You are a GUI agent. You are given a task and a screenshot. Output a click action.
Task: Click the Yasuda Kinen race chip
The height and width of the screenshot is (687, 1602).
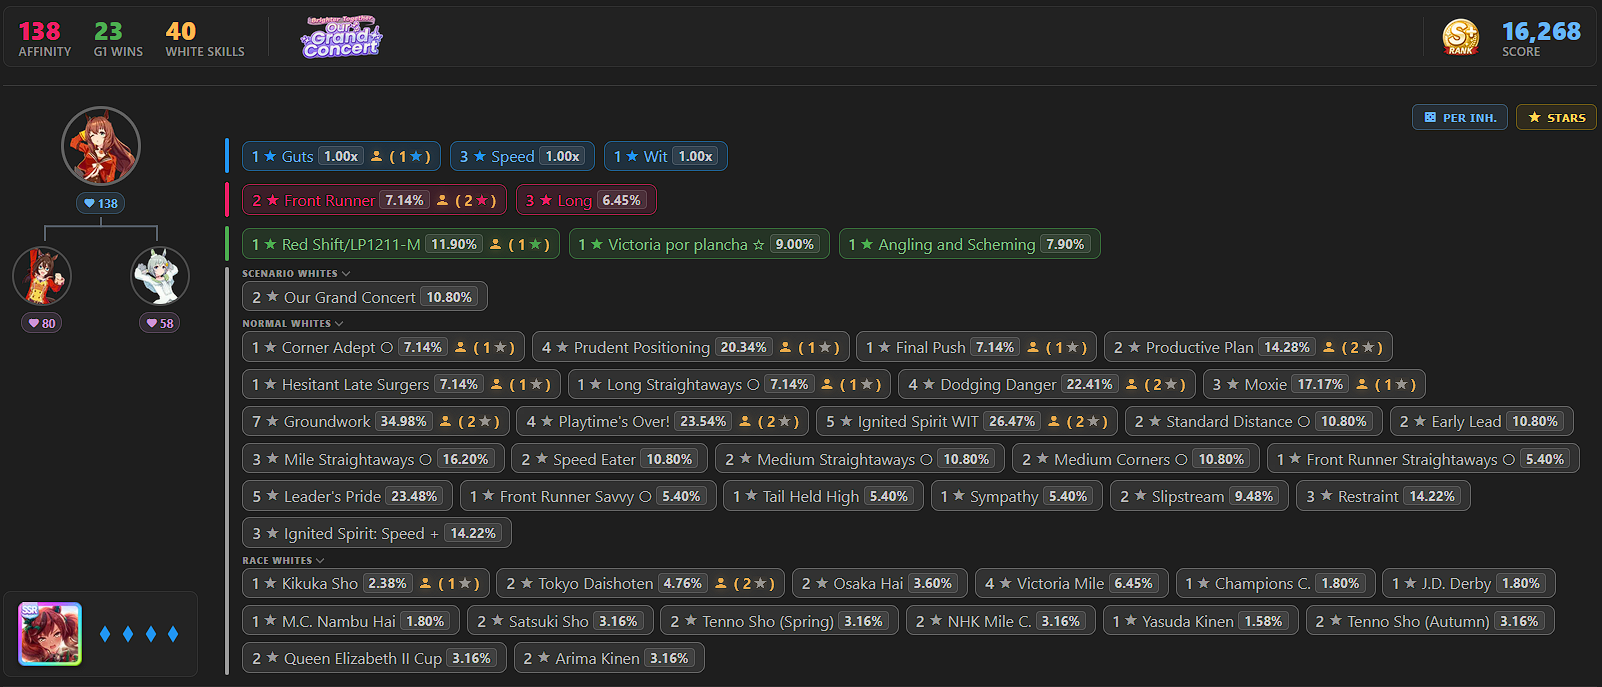pos(1201,621)
